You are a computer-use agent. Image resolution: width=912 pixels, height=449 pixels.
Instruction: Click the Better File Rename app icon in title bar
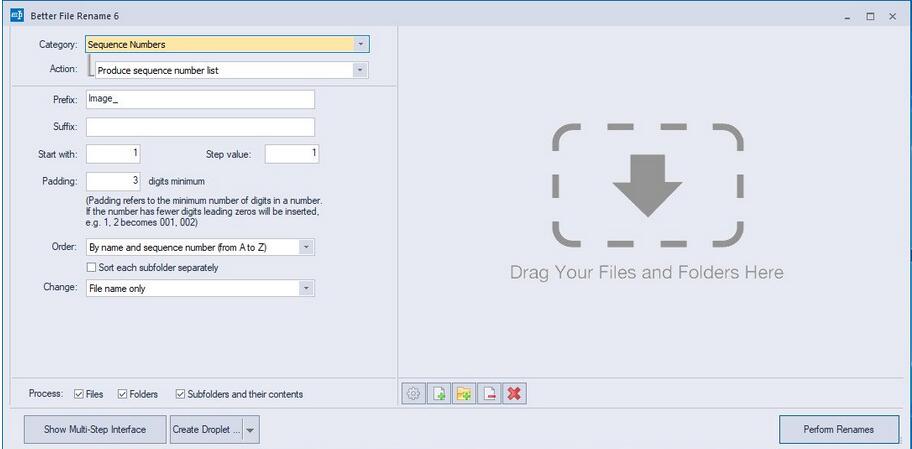click(x=16, y=16)
